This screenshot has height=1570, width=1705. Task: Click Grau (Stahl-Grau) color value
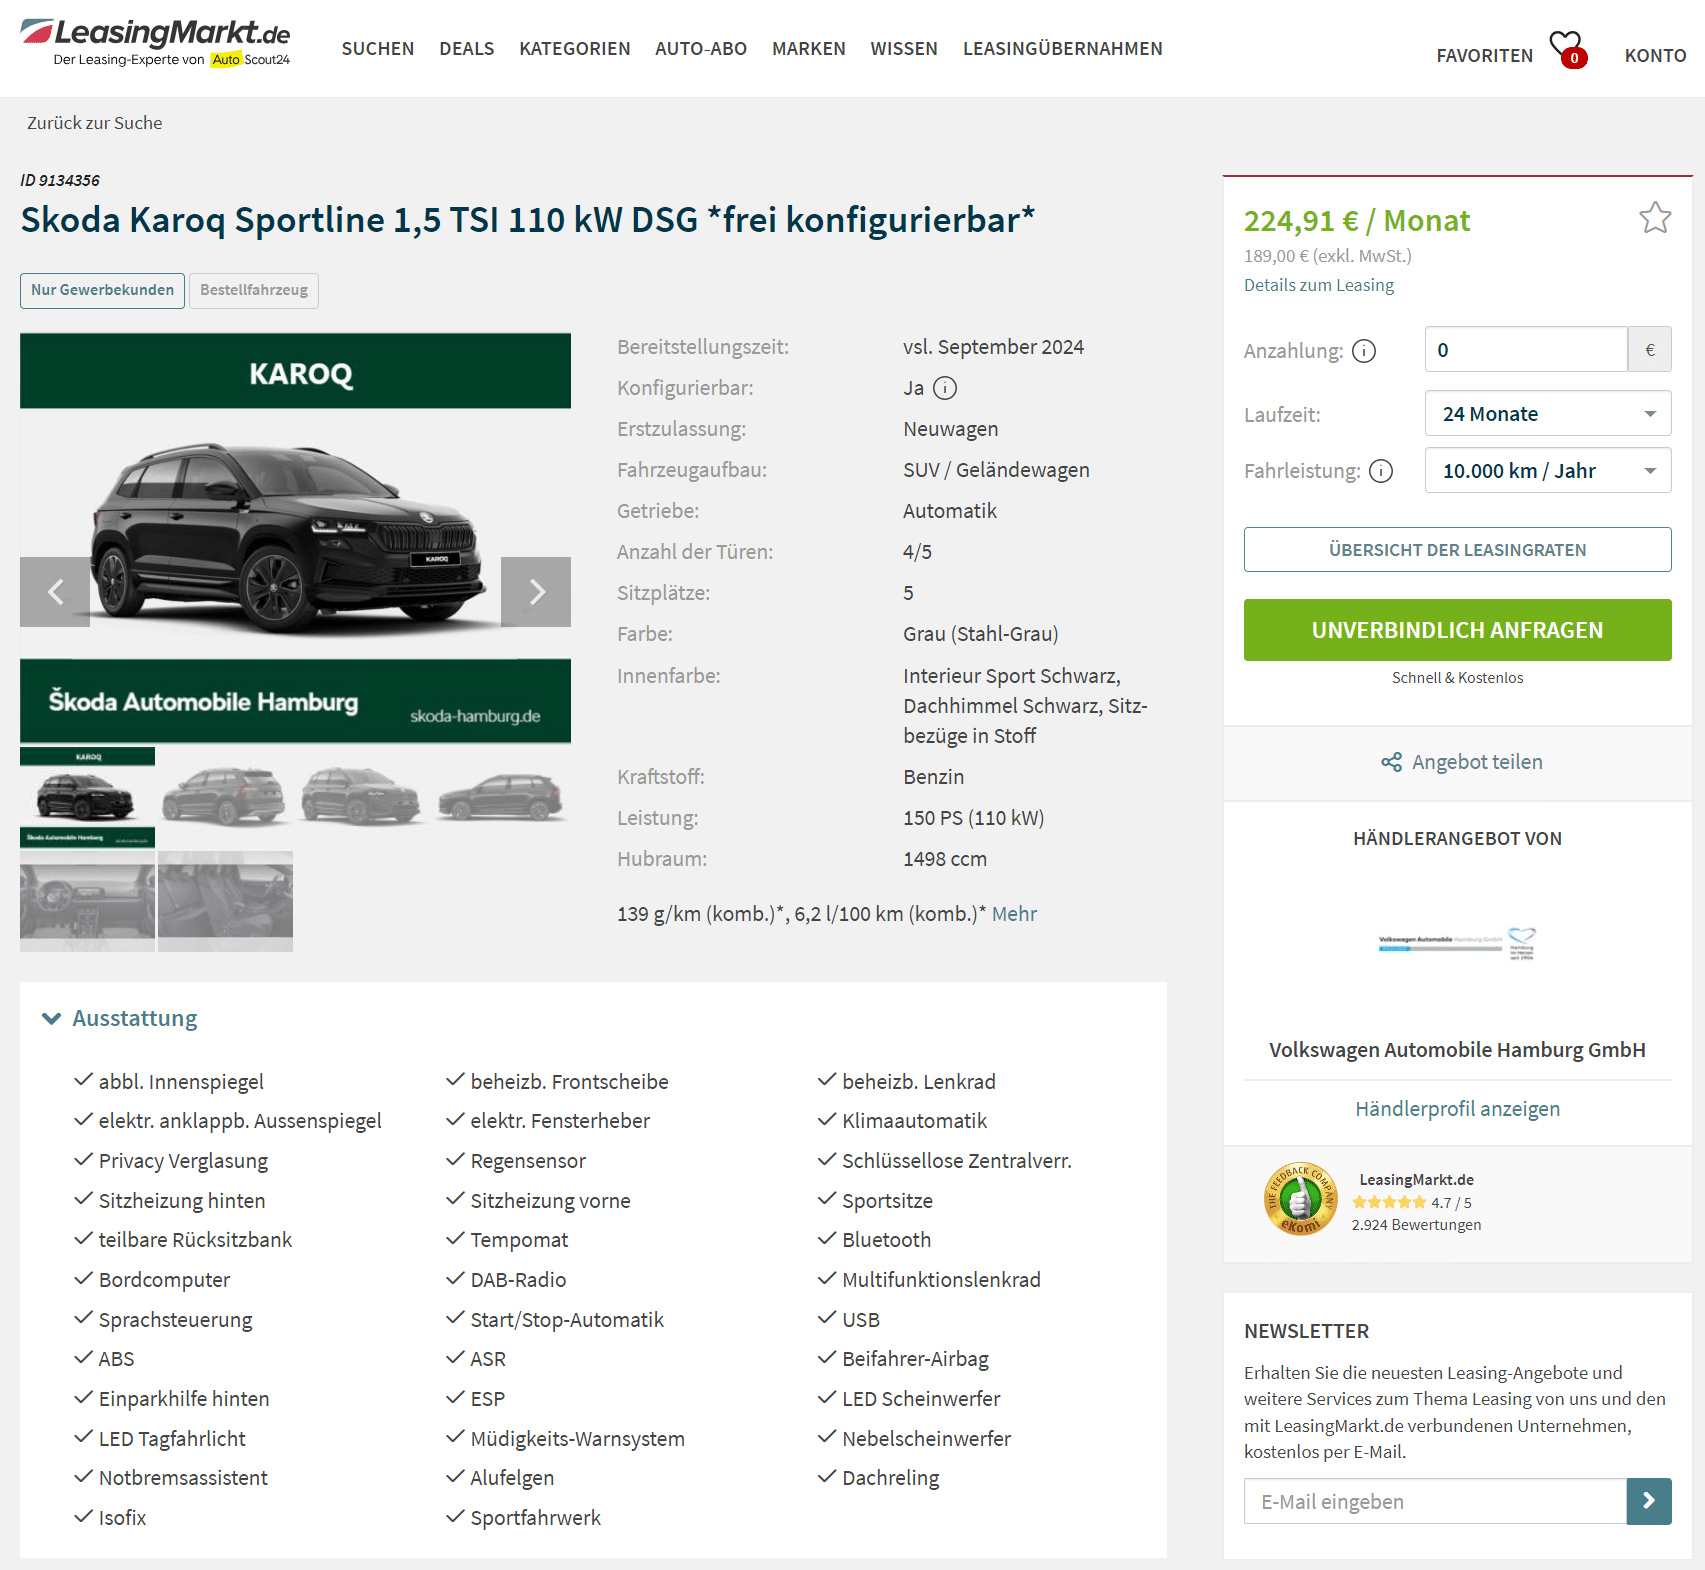point(980,634)
